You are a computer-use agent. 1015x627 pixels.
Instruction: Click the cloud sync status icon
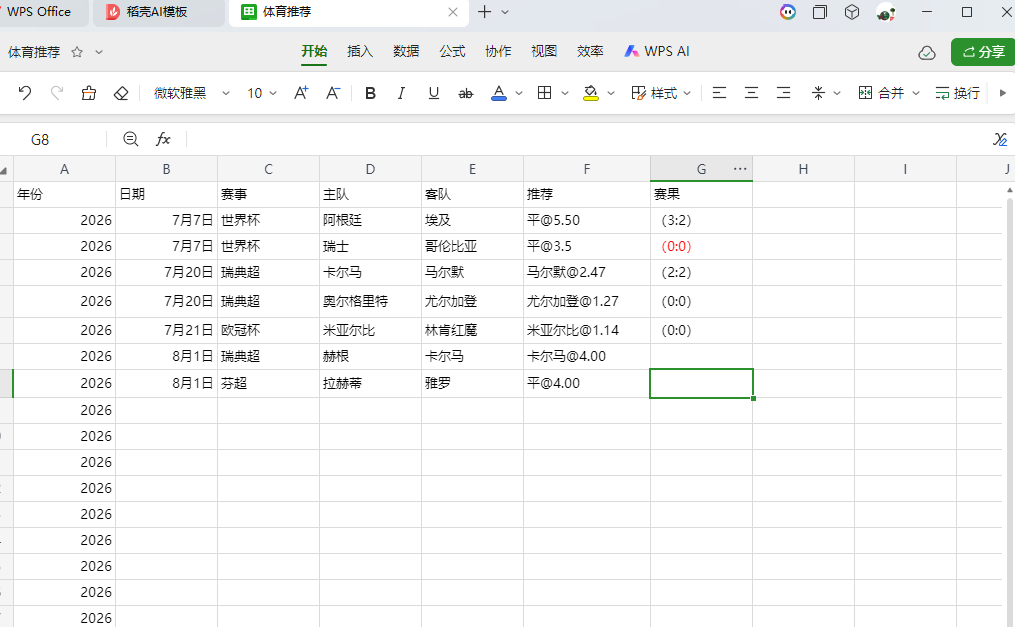tap(927, 52)
